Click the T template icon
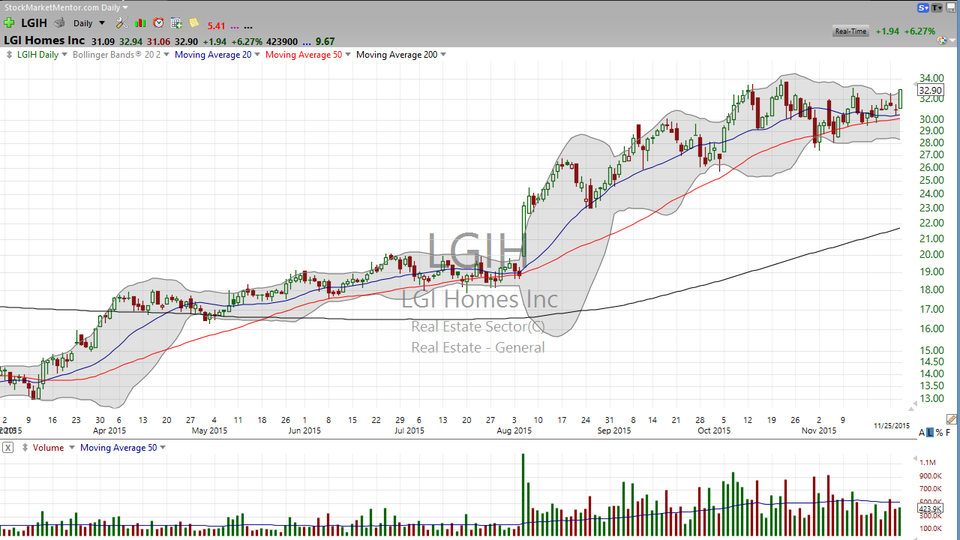960x540 pixels. click(x=937, y=8)
